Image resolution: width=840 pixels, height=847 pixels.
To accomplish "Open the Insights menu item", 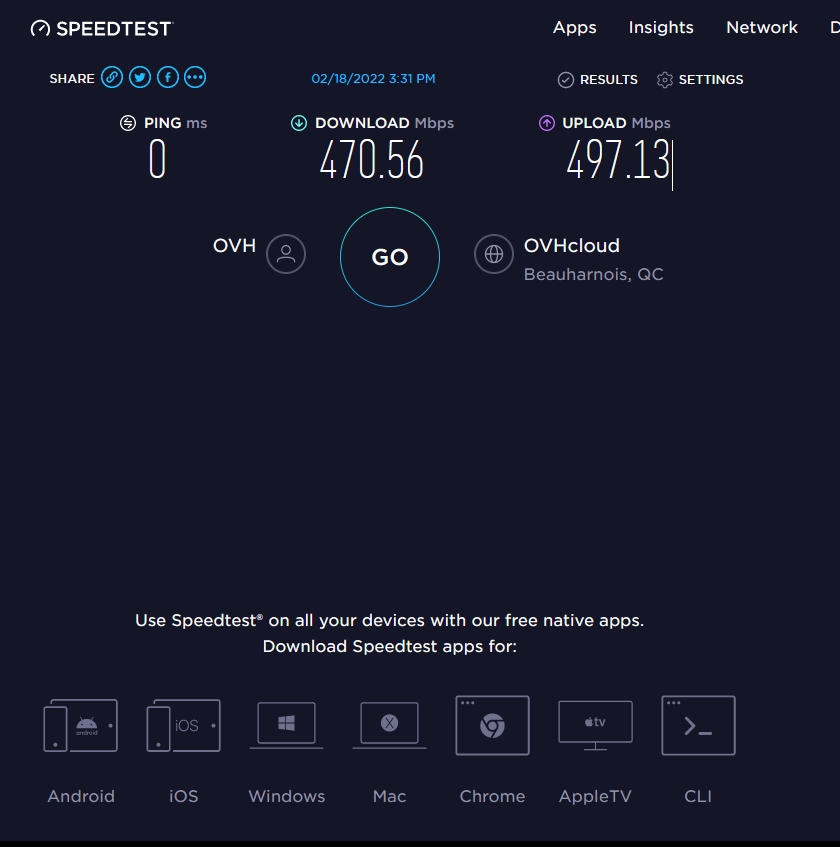I will 661,28.
